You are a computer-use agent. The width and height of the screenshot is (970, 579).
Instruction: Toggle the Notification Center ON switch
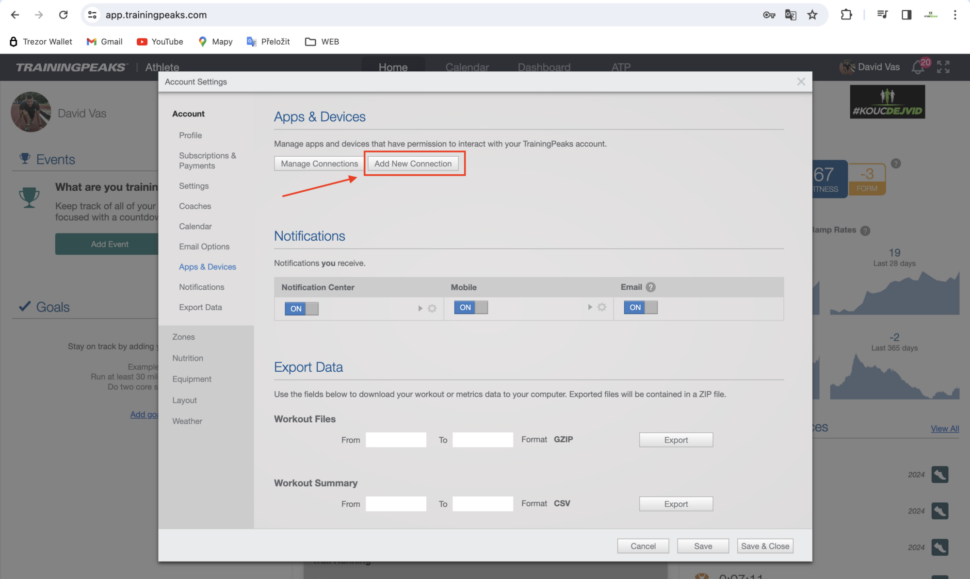301,308
